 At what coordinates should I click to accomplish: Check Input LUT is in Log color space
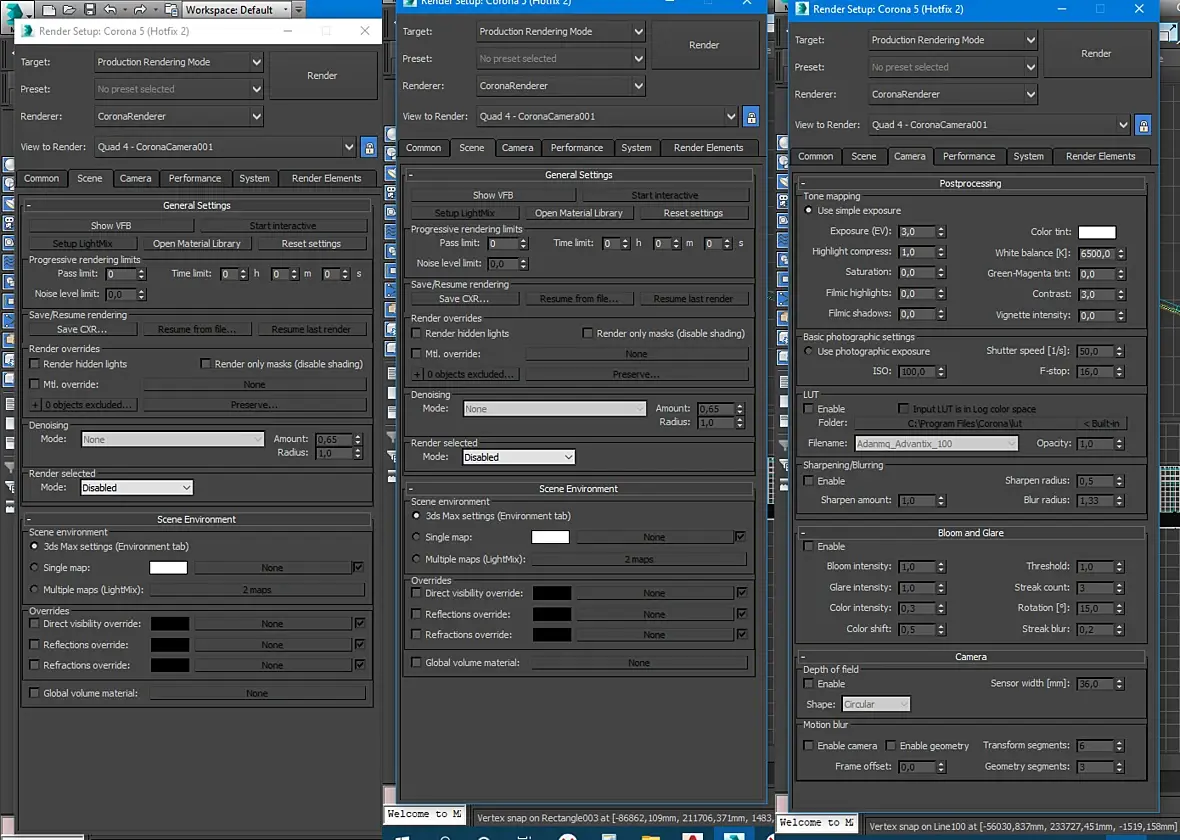tap(904, 409)
